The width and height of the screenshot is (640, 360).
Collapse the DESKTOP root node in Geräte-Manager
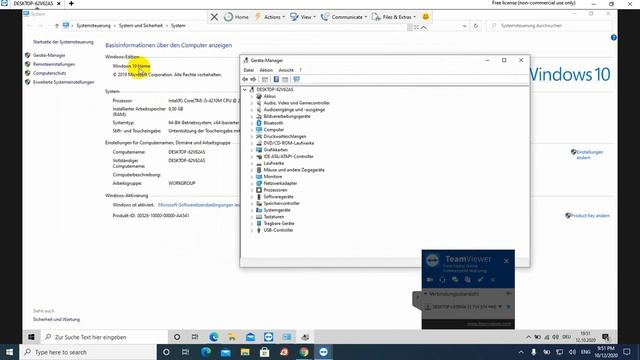pos(245,89)
